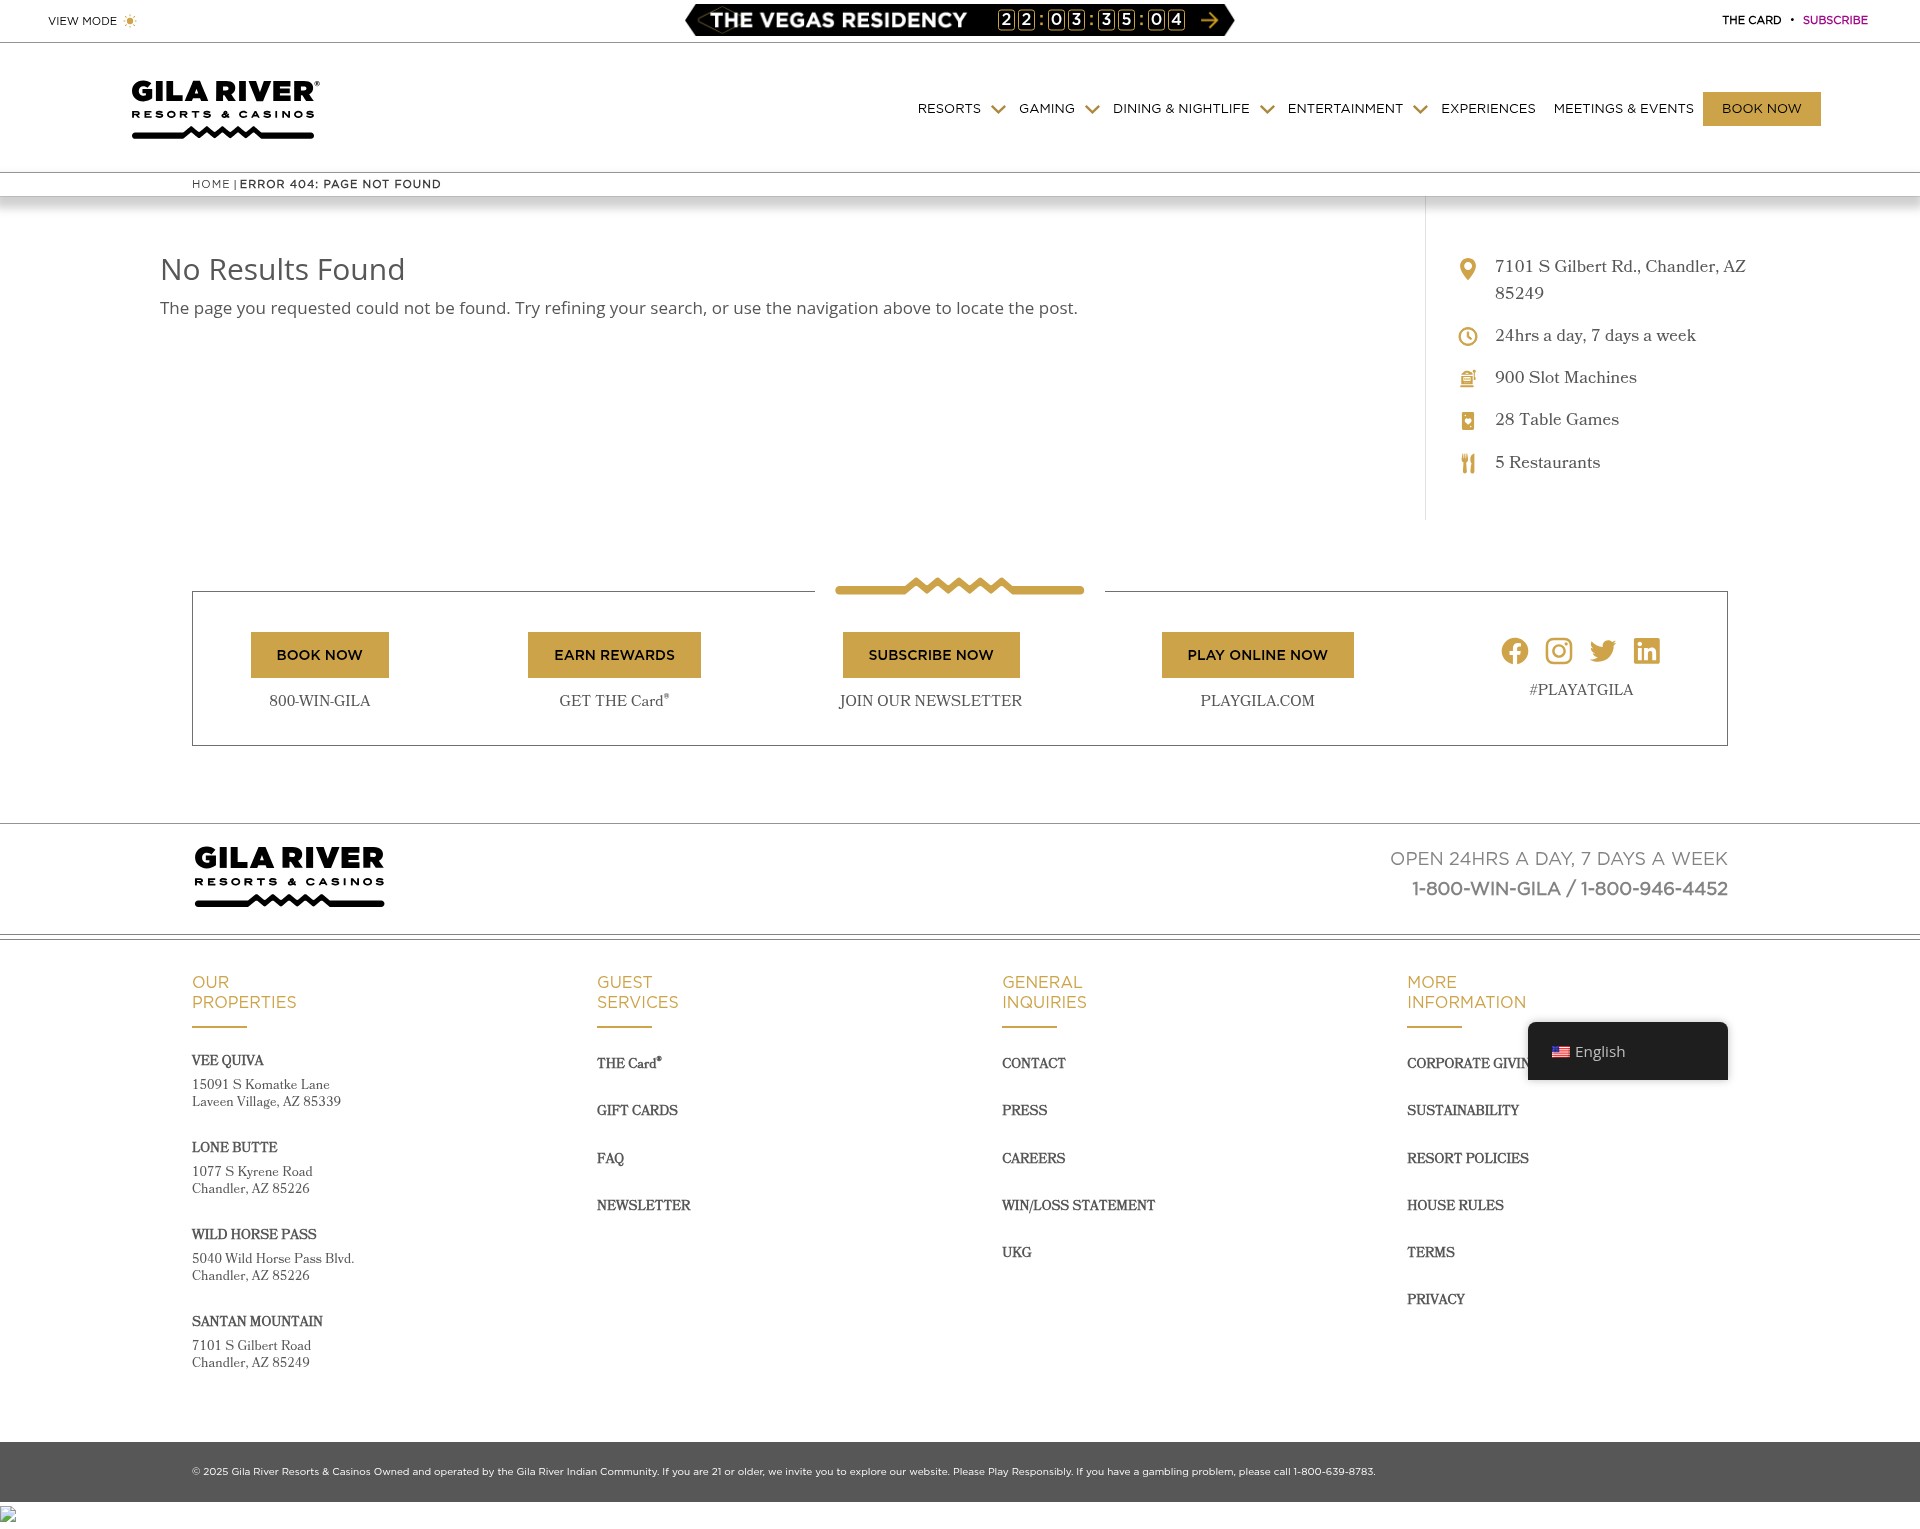Image resolution: width=1920 pixels, height=1529 pixels.
Task: Click the restaurants fork icon
Action: [1468, 464]
